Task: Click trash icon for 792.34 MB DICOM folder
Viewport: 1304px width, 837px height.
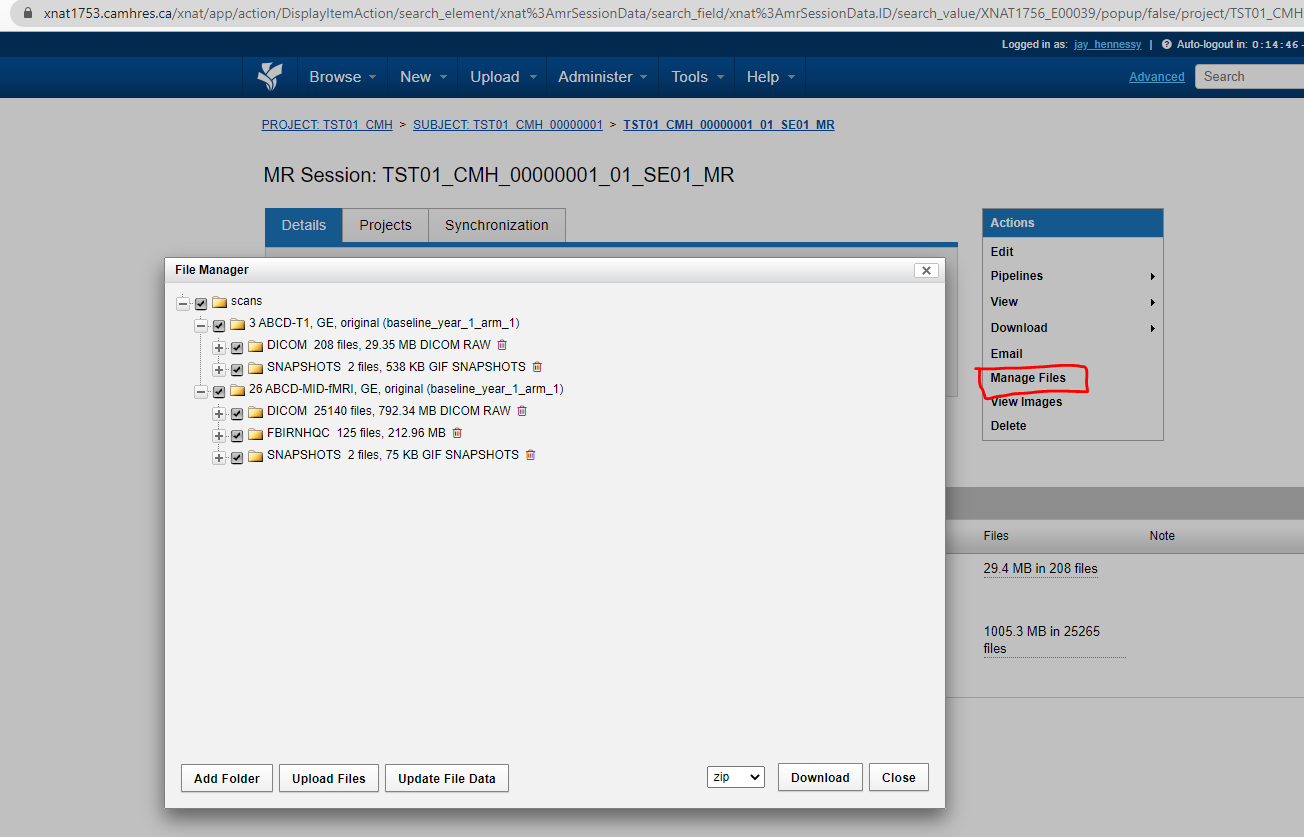Action: (522, 411)
